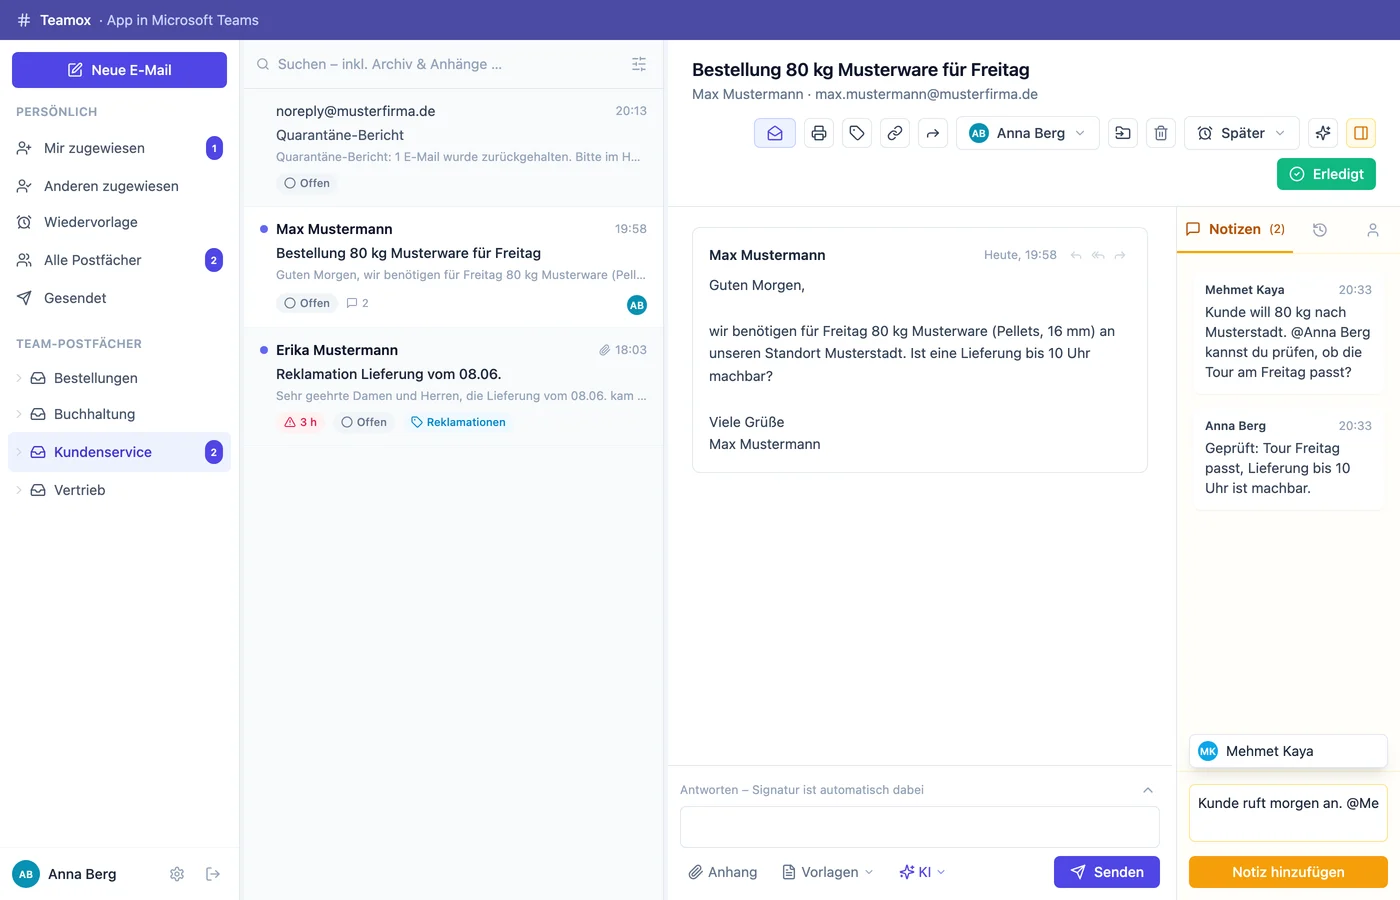Expand the Bestellungen team mailbox
Image resolution: width=1400 pixels, height=900 pixels.
(19, 378)
